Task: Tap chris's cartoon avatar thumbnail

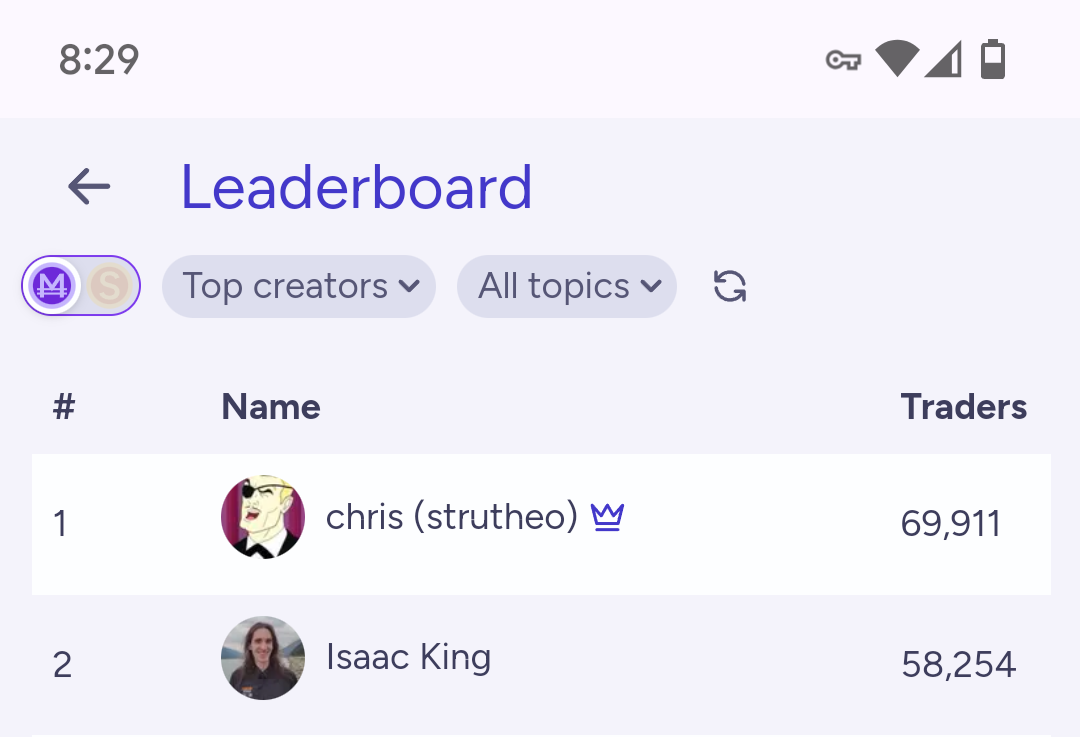Action: (263, 517)
